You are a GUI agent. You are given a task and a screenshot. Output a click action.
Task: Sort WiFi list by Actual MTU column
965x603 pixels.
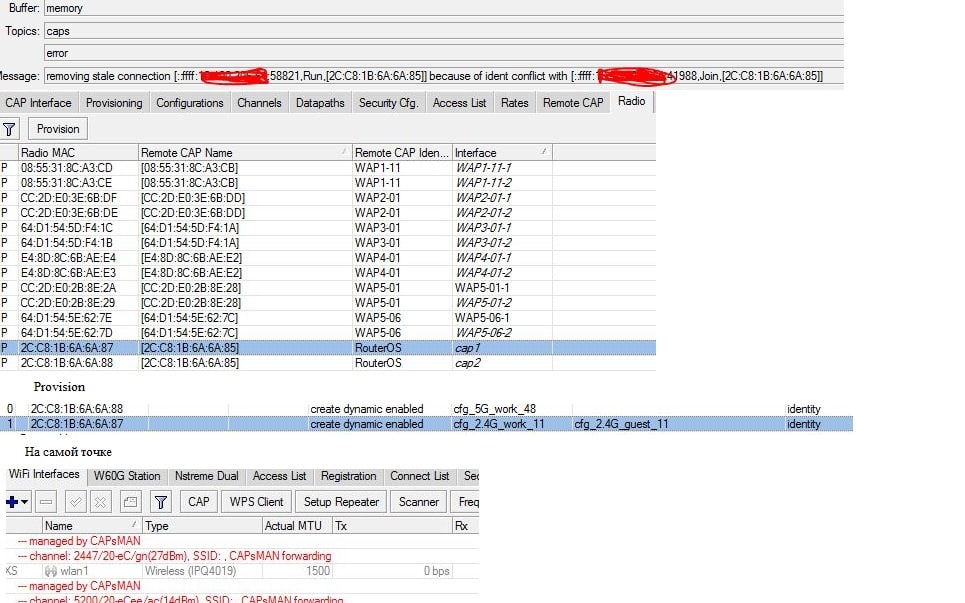tap(297, 526)
